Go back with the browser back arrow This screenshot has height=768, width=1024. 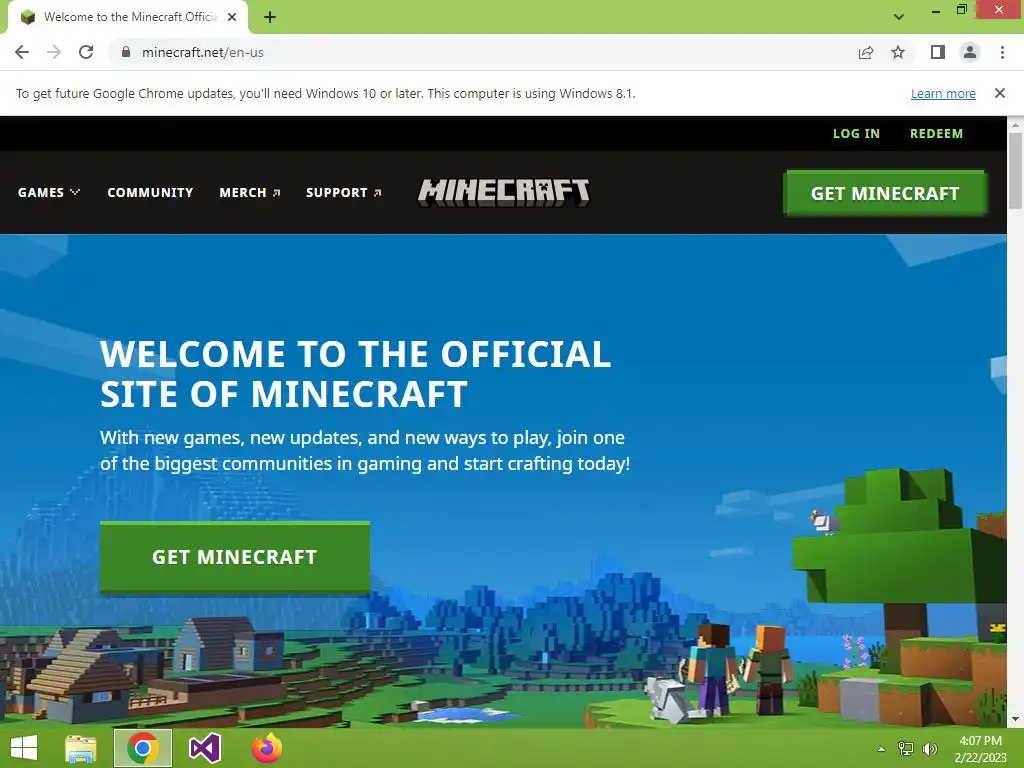(x=22, y=52)
